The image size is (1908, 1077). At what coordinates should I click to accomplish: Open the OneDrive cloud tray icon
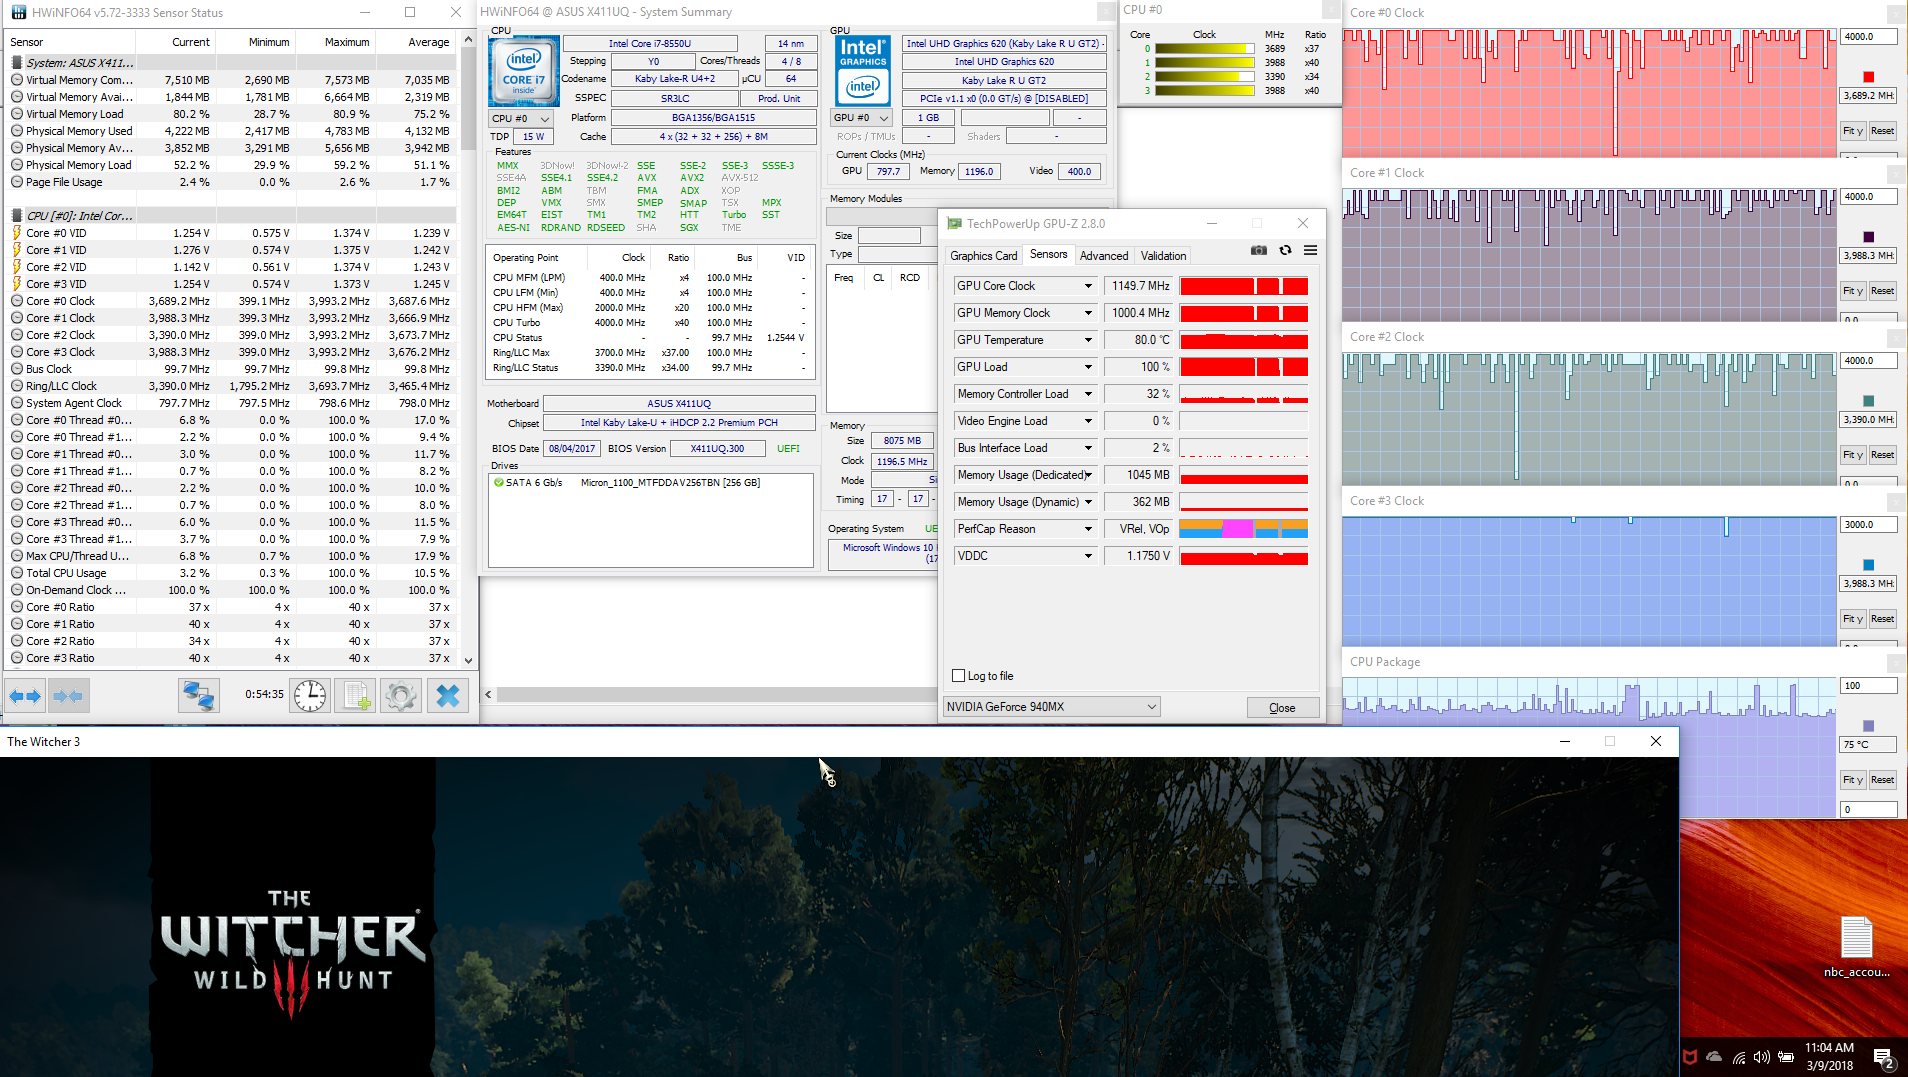click(x=1714, y=1057)
